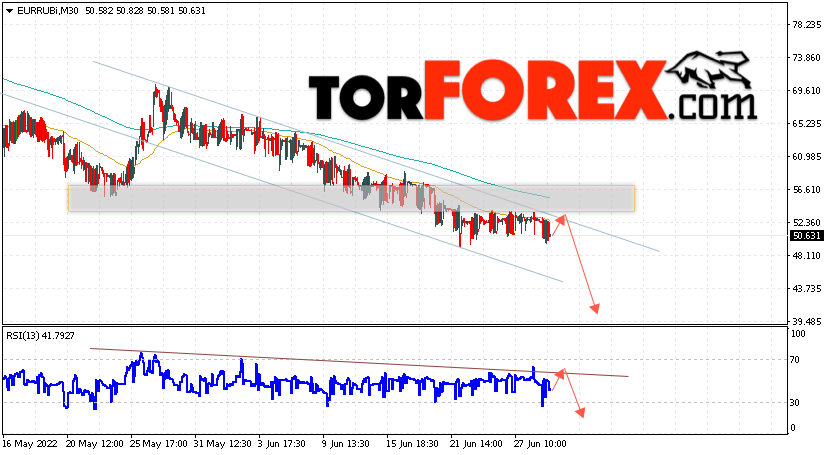Click the 3 Jun 17:30 time label
828x455 pixels.
tap(282, 444)
